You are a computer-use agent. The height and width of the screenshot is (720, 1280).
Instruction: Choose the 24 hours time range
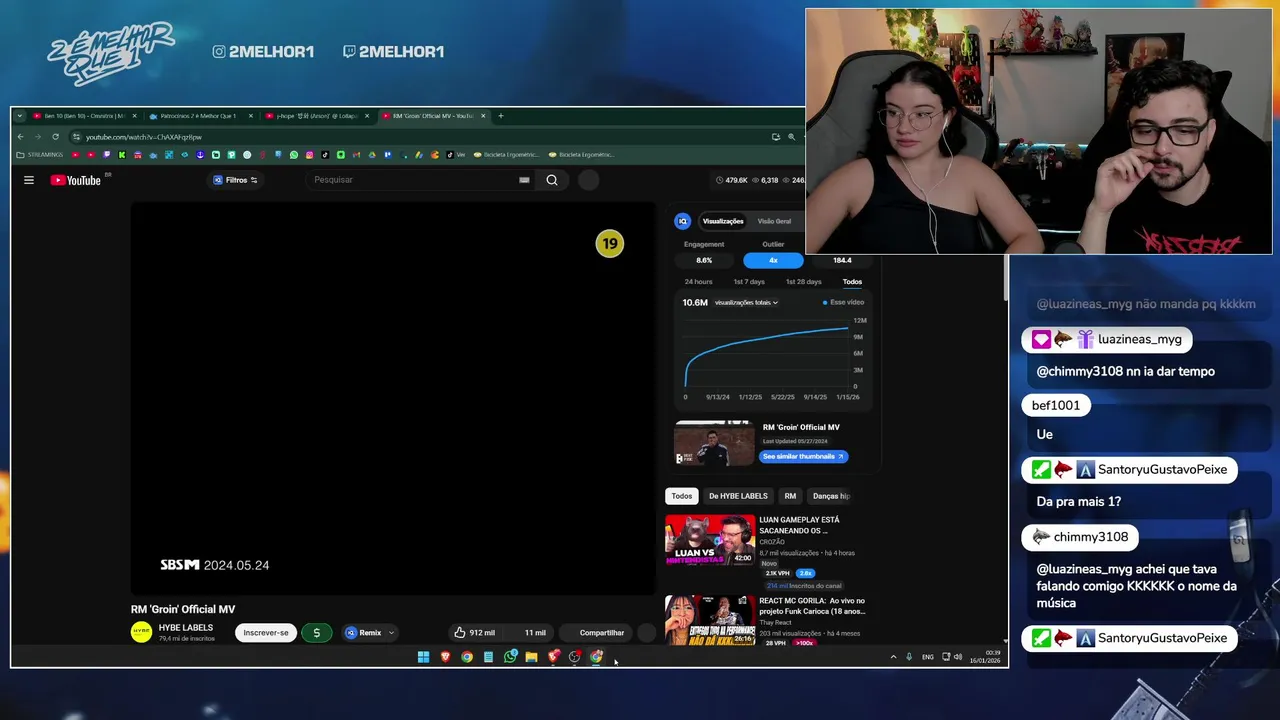698,282
